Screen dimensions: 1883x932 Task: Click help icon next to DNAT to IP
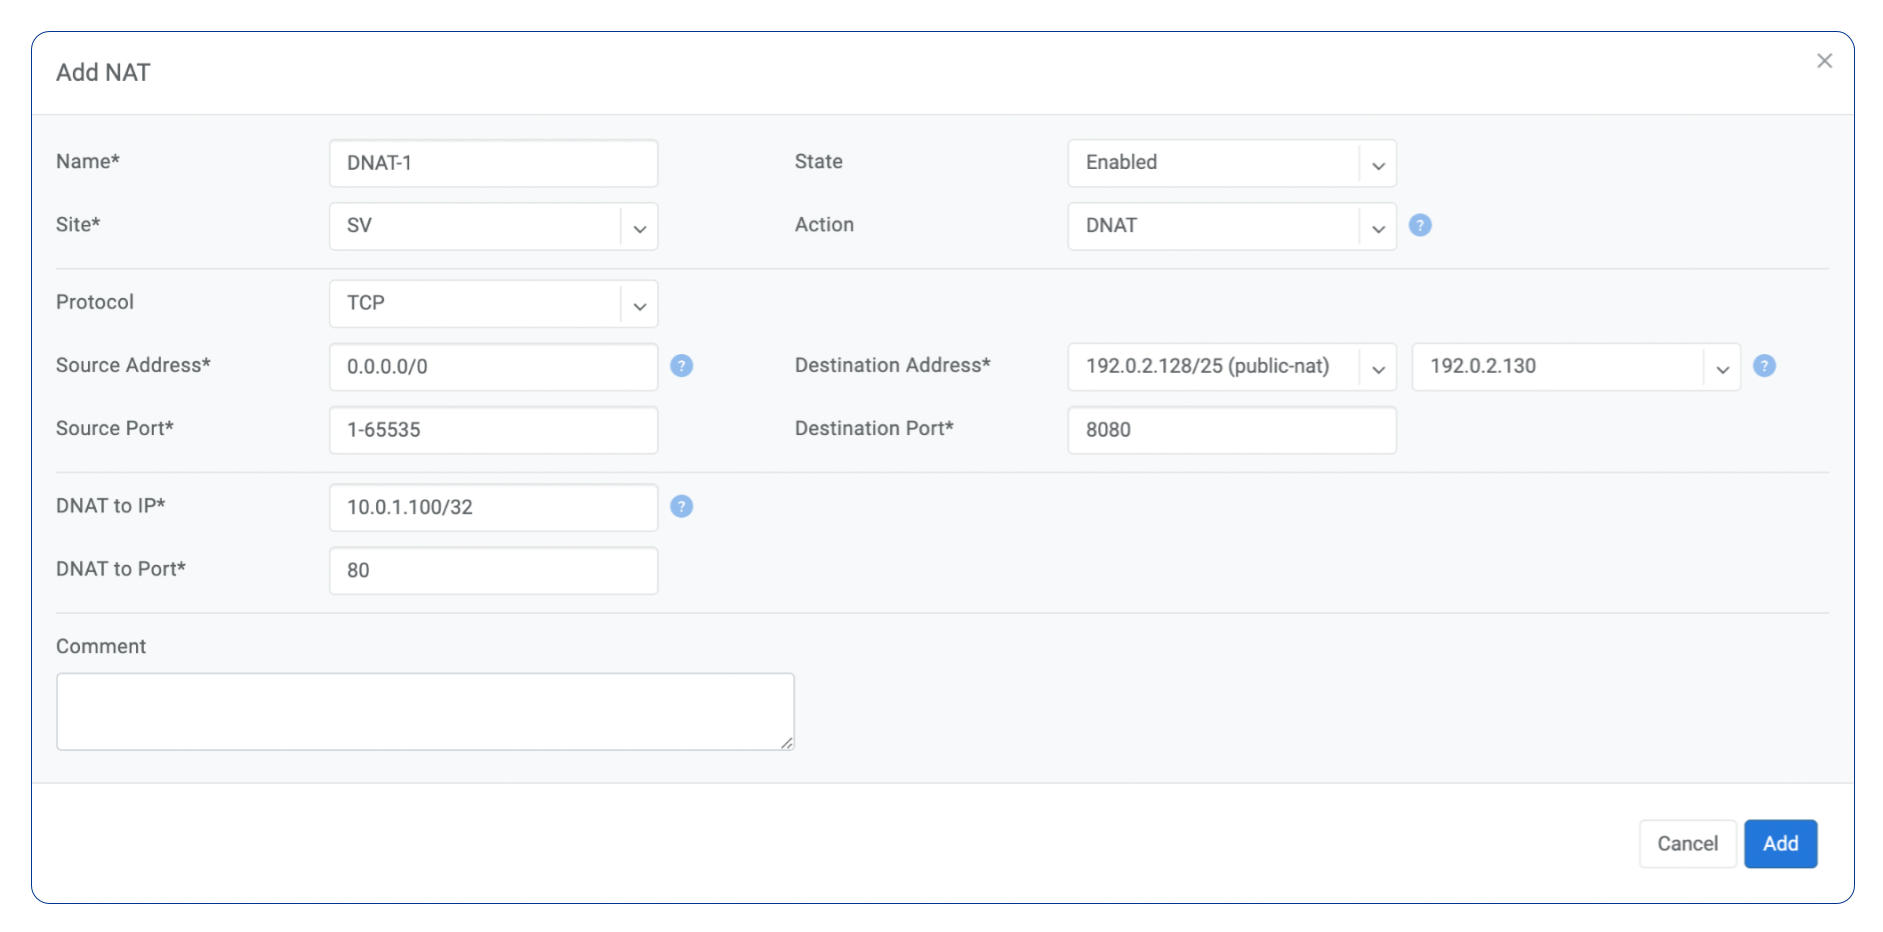click(681, 507)
